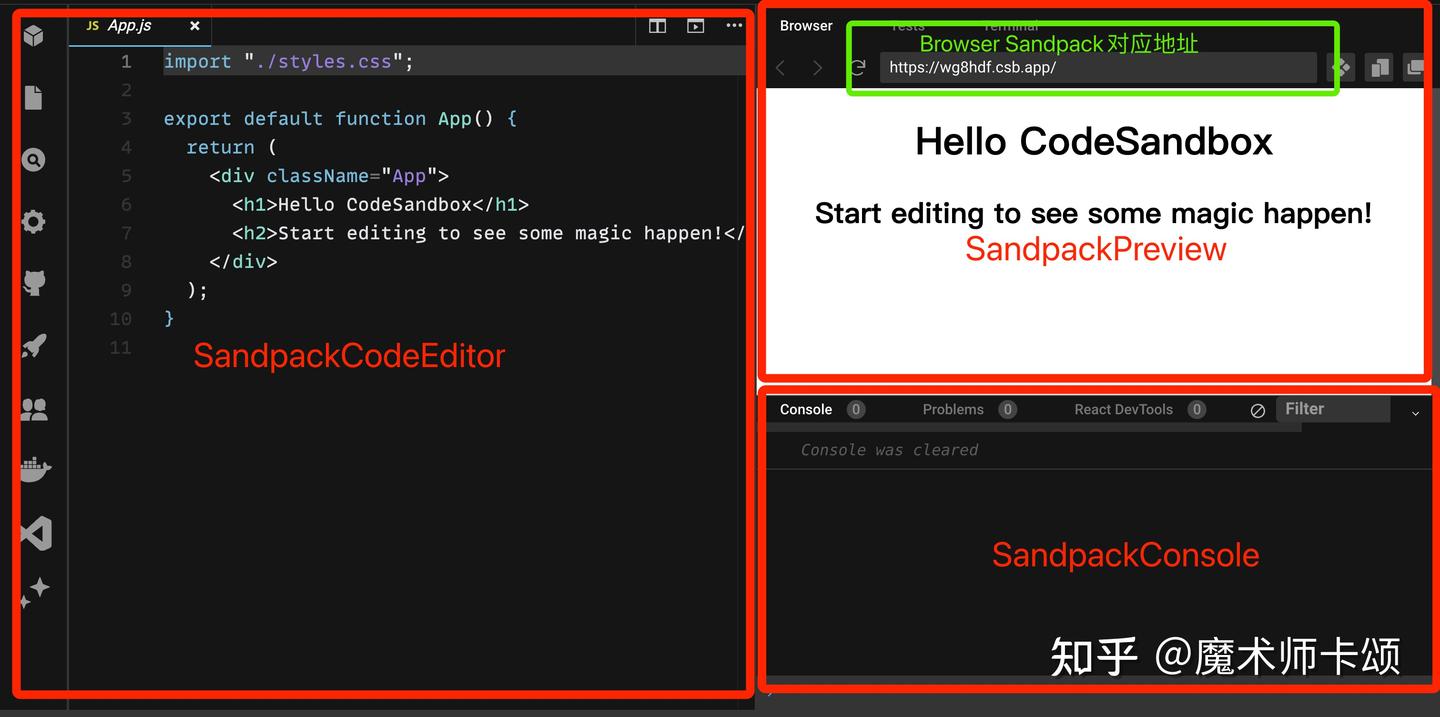Click the browser back arrow in preview pane
This screenshot has height=717, width=1440.
(781, 67)
